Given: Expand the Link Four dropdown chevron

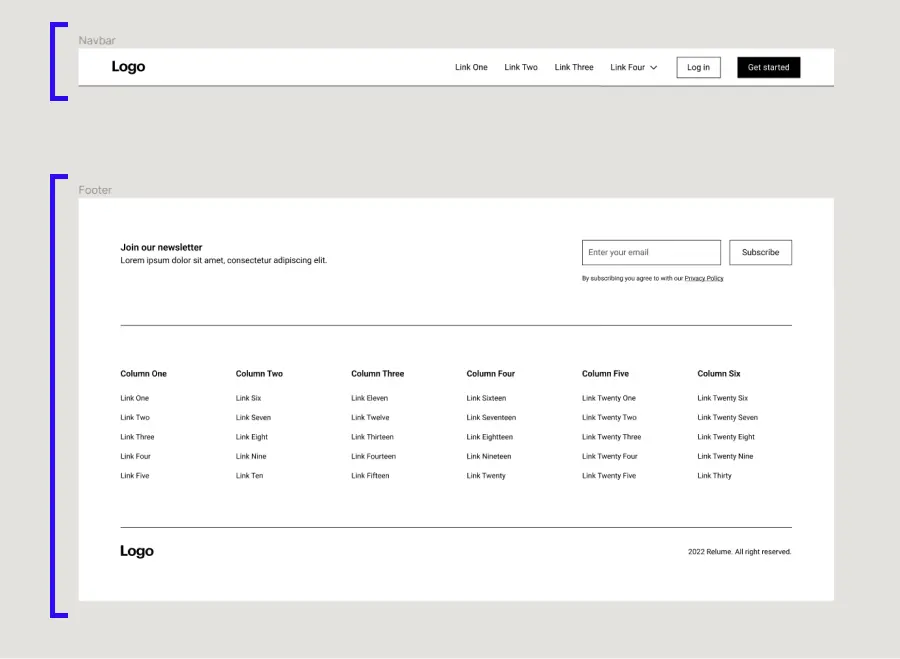Looking at the screenshot, I should point(653,68).
